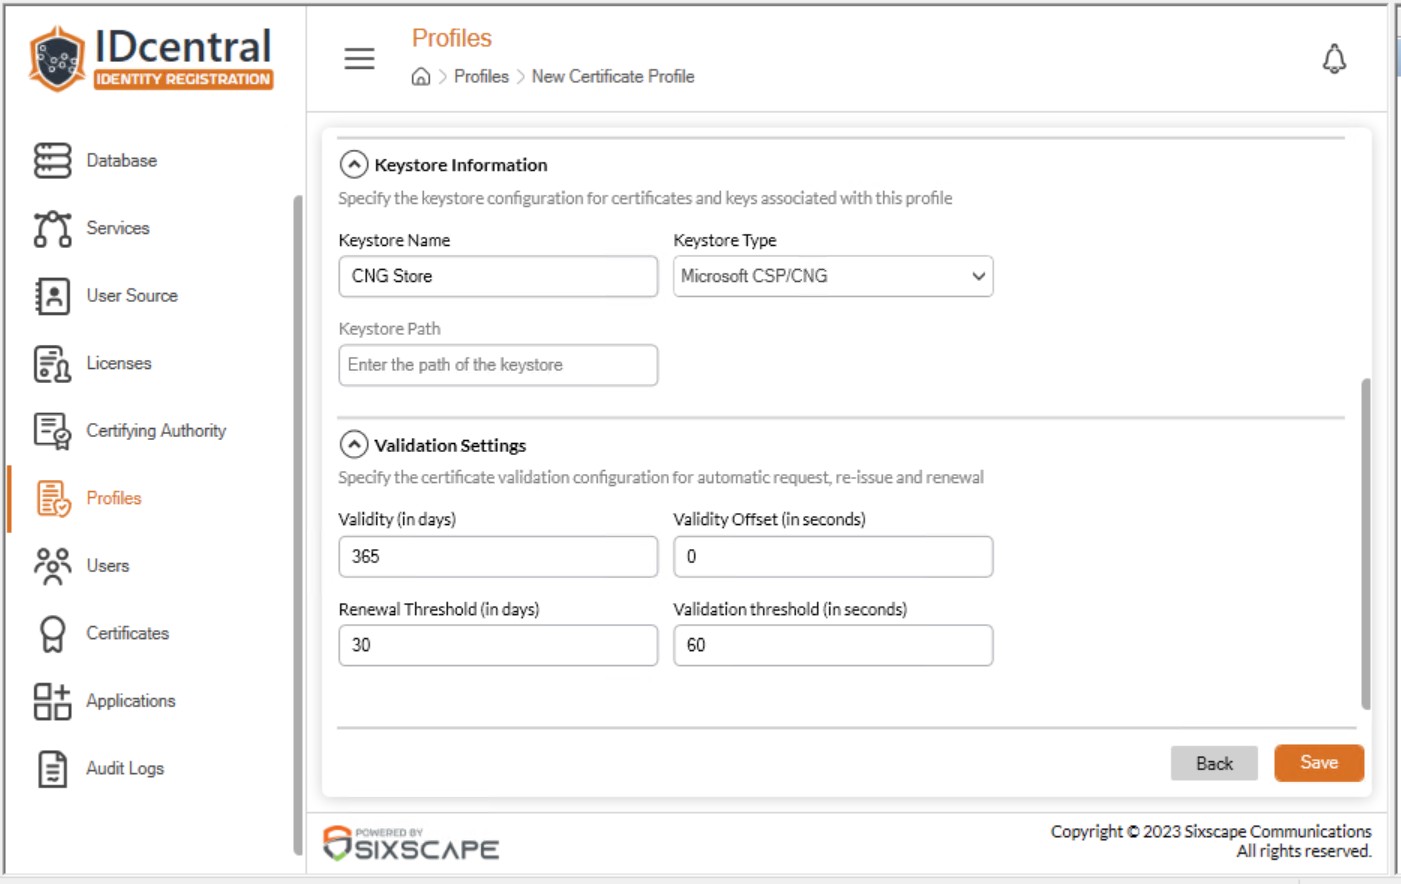Click the Profiles breadcrumb link
This screenshot has height=884, width=1401.
point(481,77)
